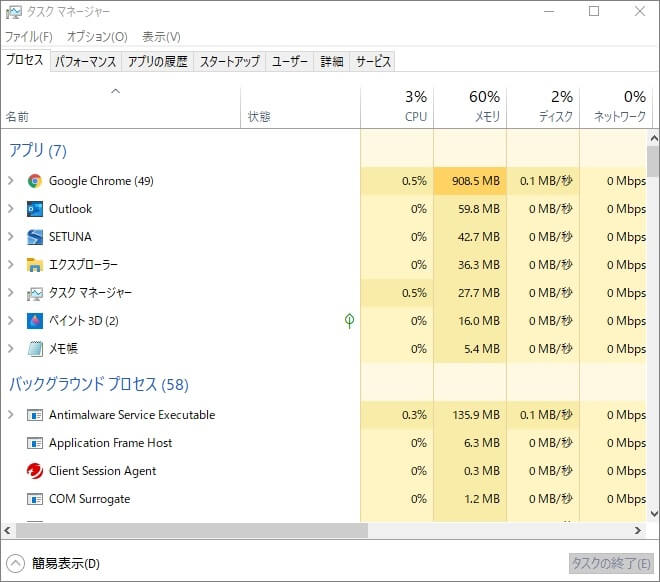Sort by the メモリ column header

click(470, 108)
